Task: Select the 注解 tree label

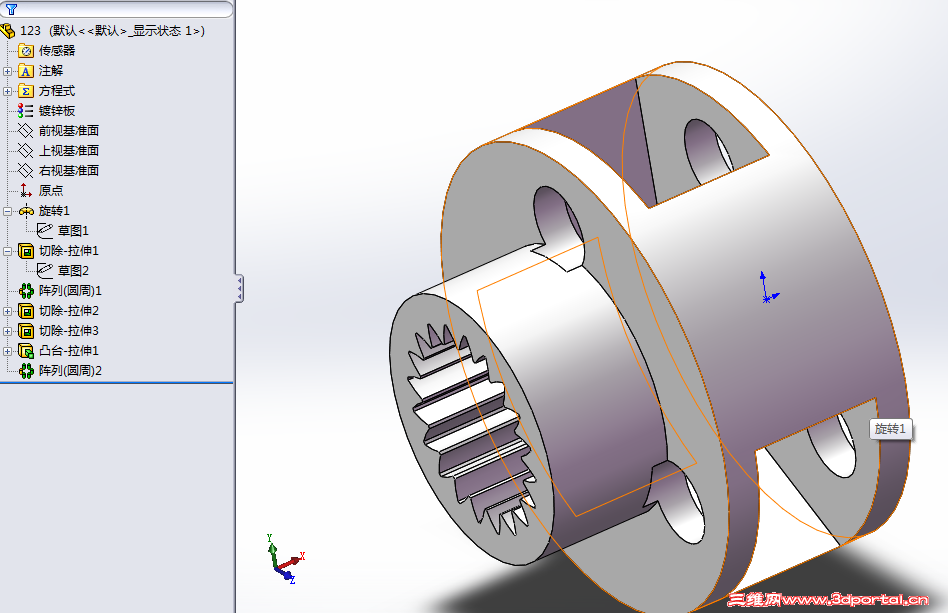Action: tap(51, 71)
